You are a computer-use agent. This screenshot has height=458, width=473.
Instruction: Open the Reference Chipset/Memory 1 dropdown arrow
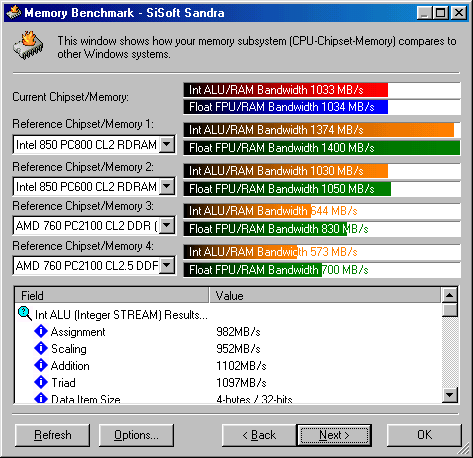tap(167, 145)
